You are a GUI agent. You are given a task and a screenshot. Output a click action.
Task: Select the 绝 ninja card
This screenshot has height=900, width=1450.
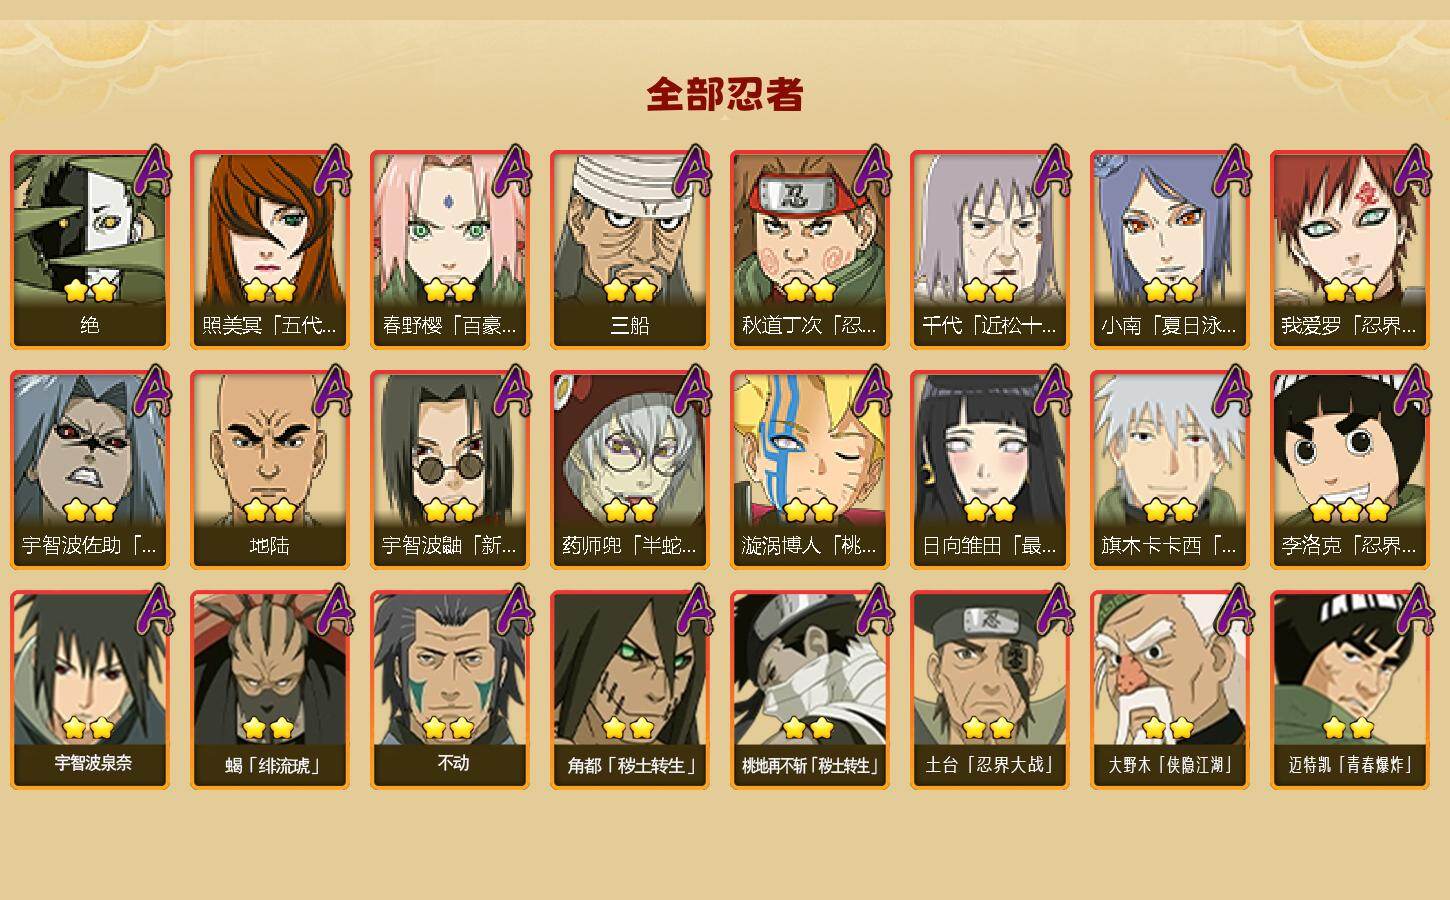pos(90,250)
